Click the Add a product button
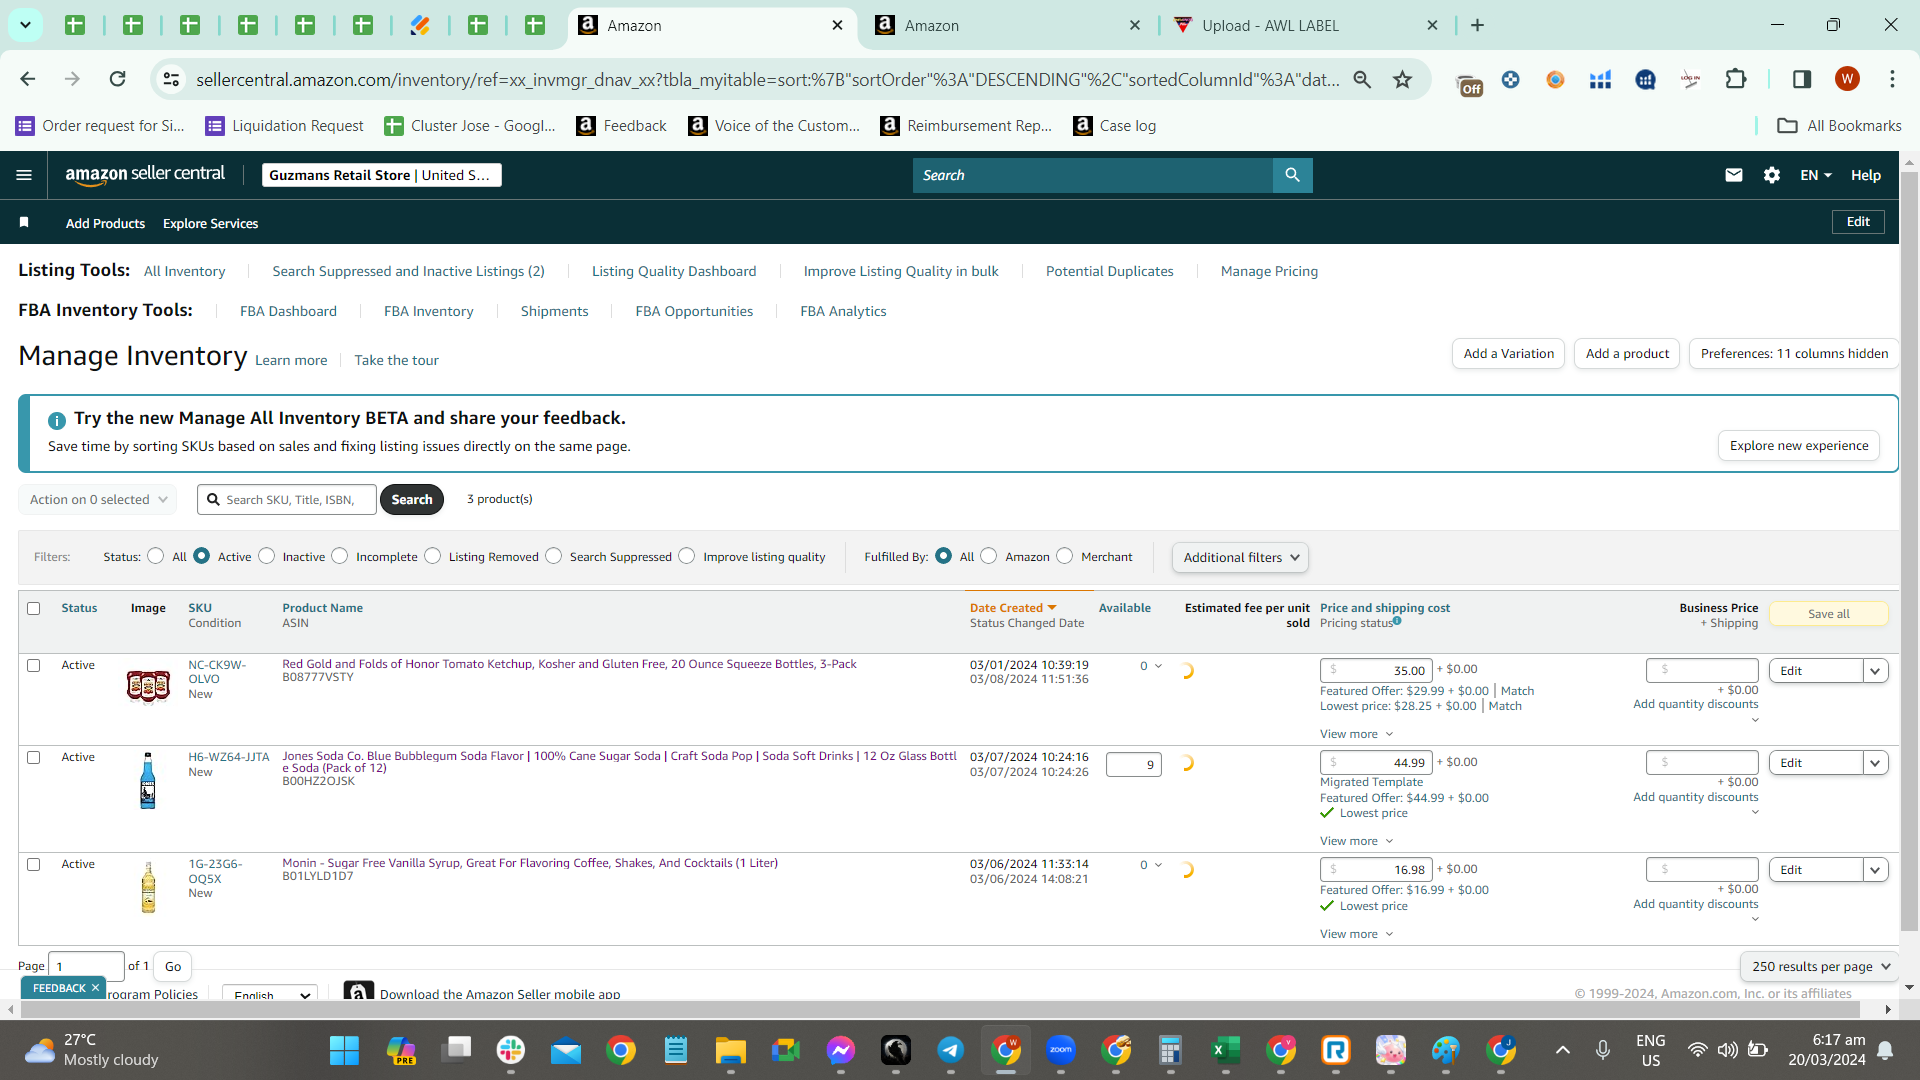The width and height of the screenshot is (1920, 1080). point(1627,353)
